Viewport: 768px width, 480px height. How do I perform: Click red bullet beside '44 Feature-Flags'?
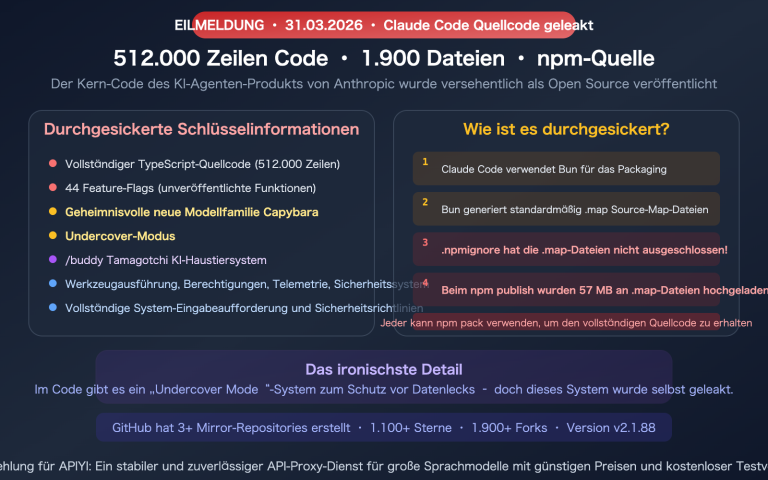pyautogui.click(x=53, y=187)
